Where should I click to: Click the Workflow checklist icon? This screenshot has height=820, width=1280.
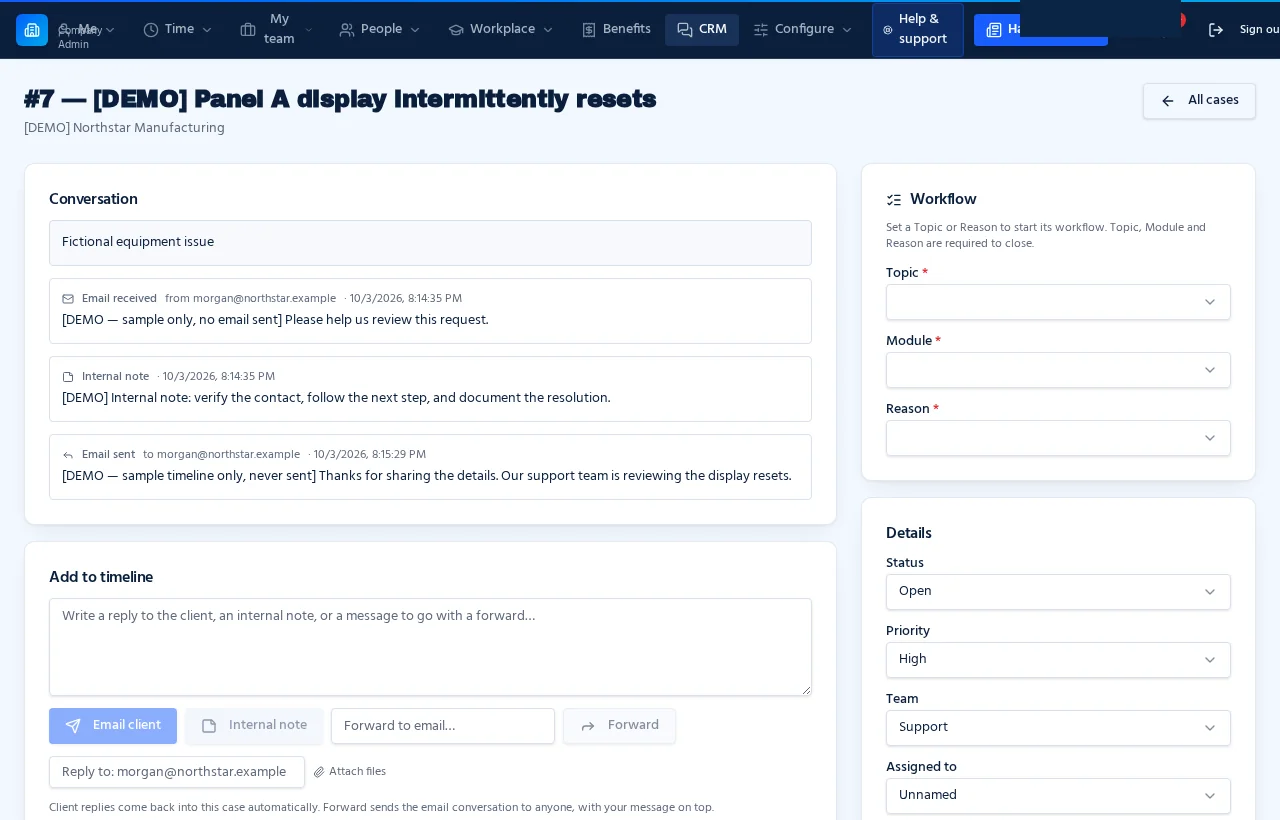(894, 200)
